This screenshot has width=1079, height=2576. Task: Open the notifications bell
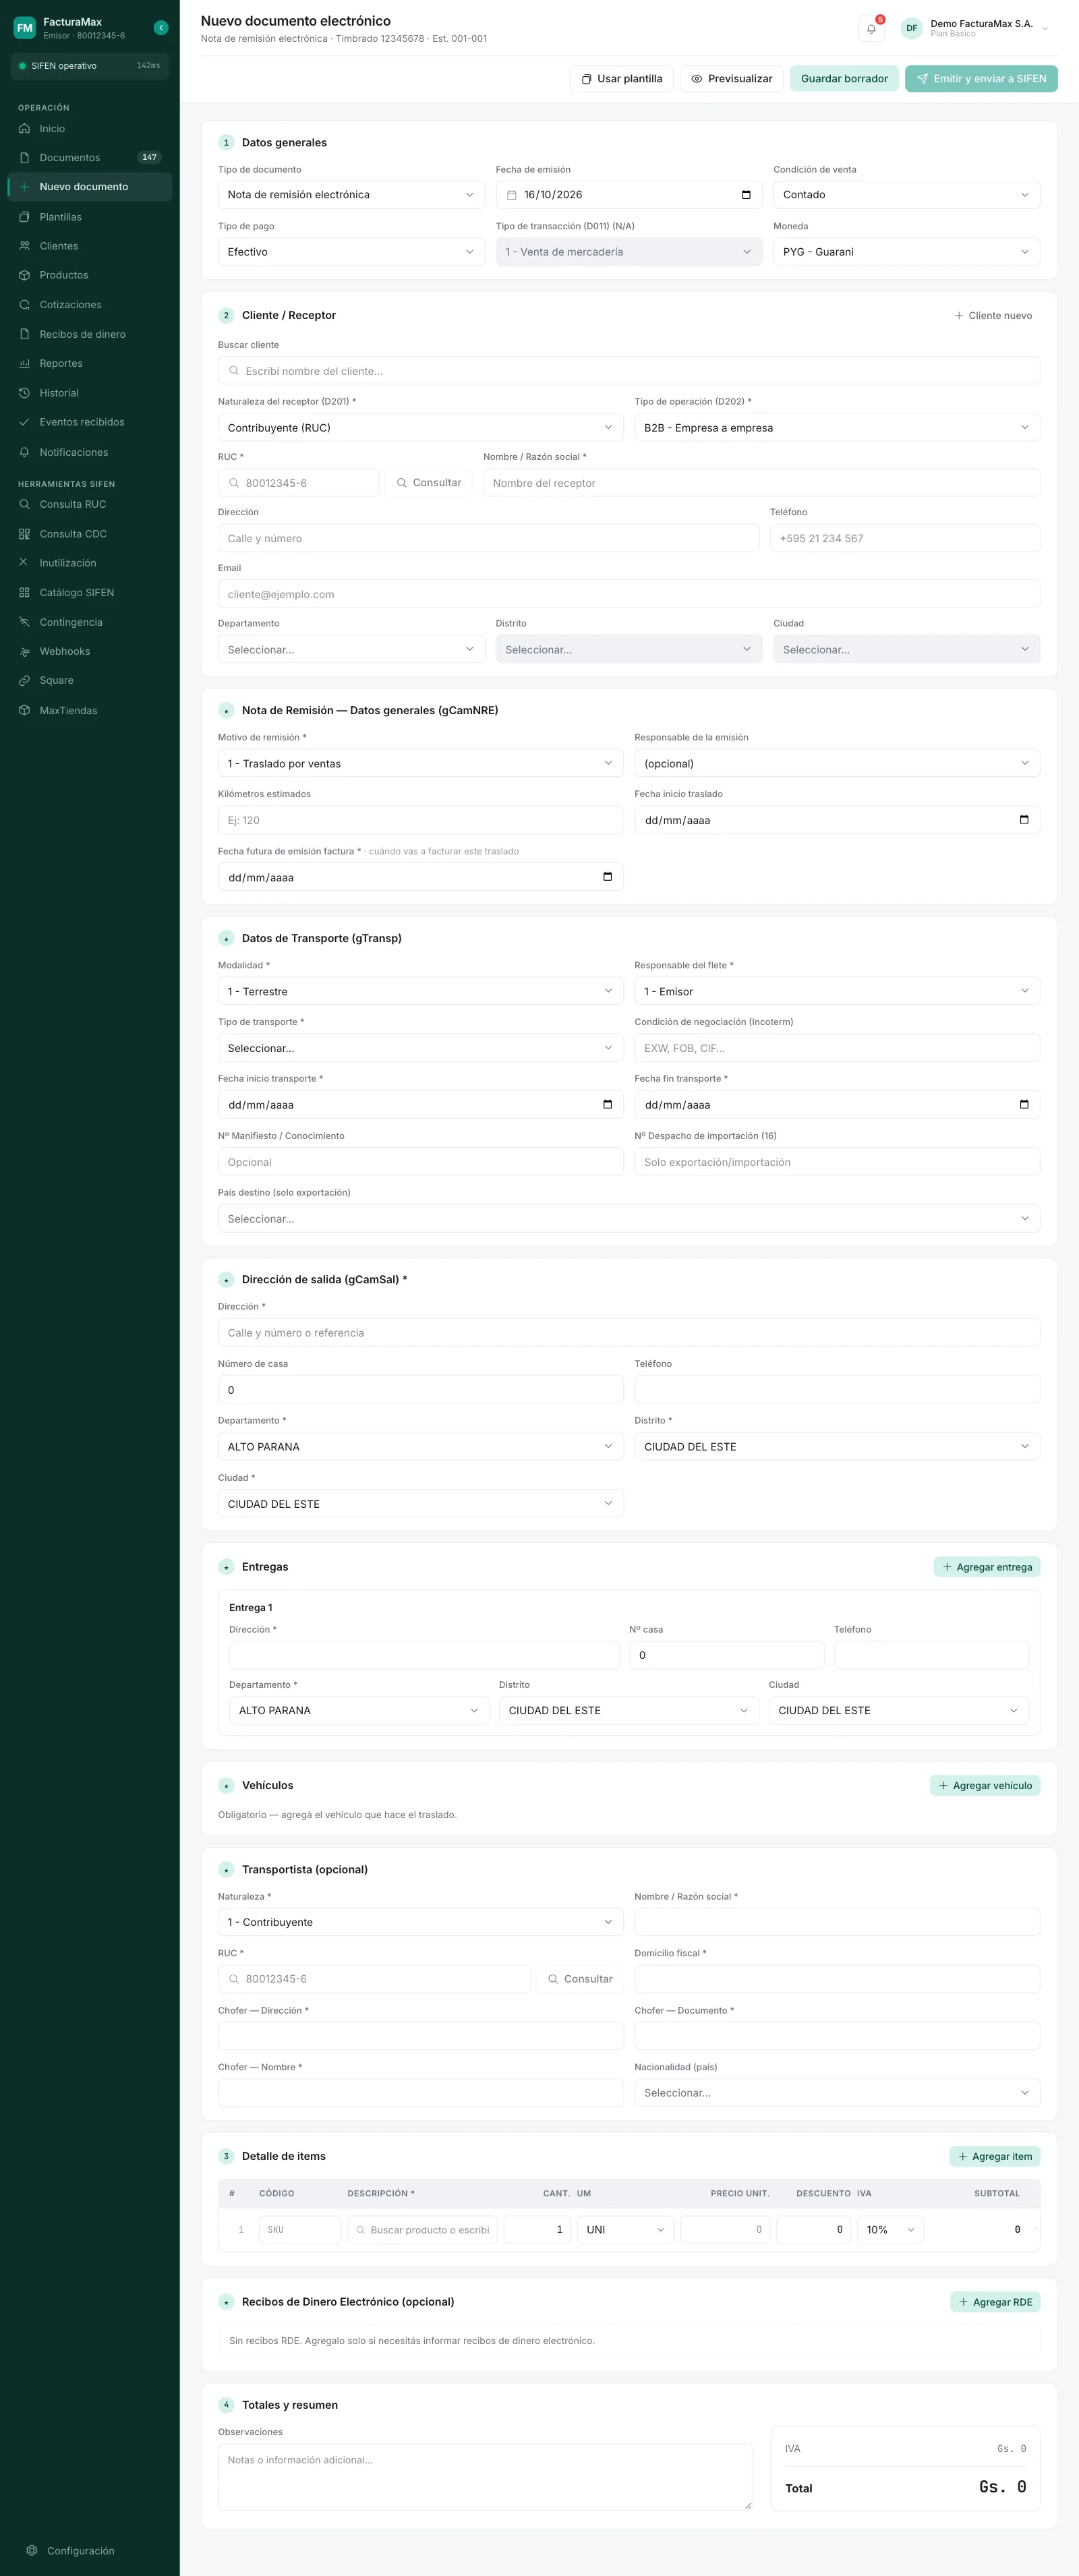(x=871, y=29)
